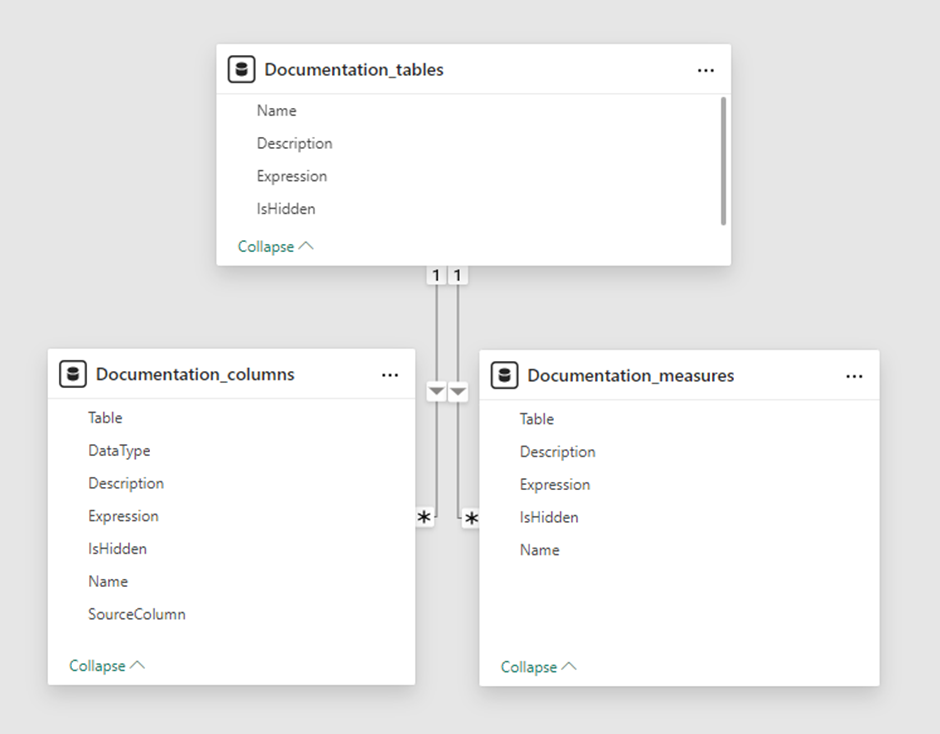Click the Documentation_tables table database icon
Screen dimensions: 940x734
click(x=241, y=70)
